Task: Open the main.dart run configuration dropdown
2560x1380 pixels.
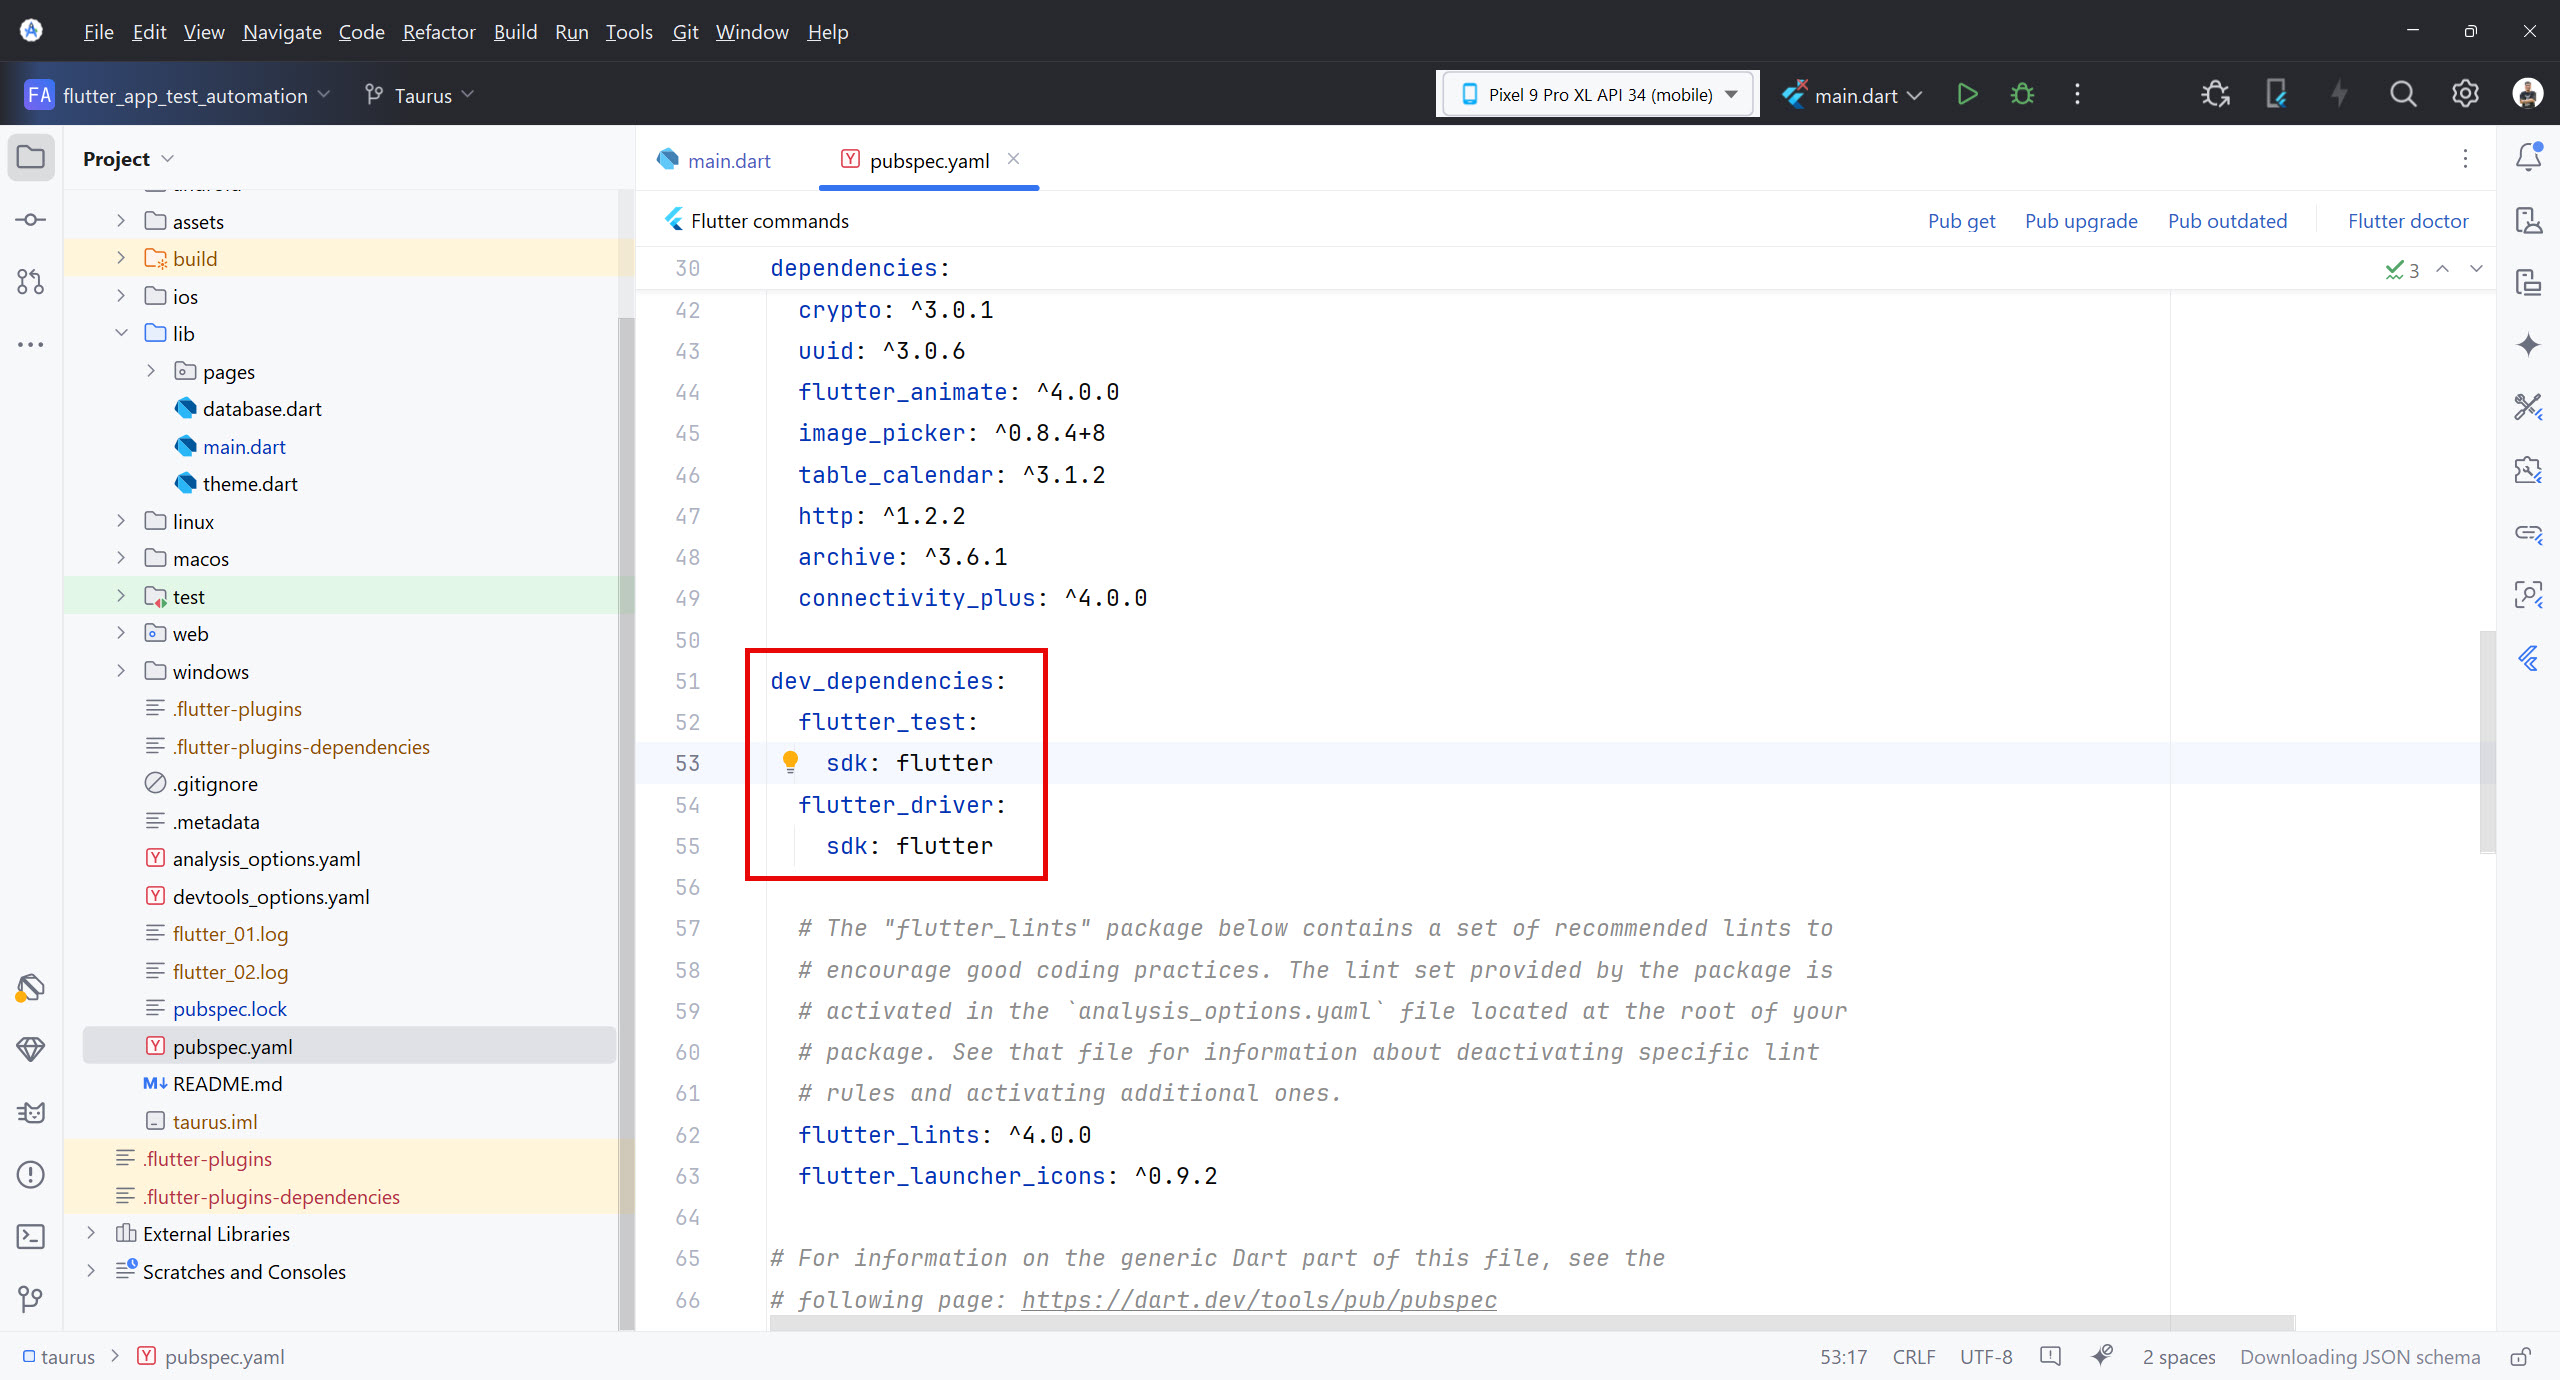Action: click(x=1853, y=95)
